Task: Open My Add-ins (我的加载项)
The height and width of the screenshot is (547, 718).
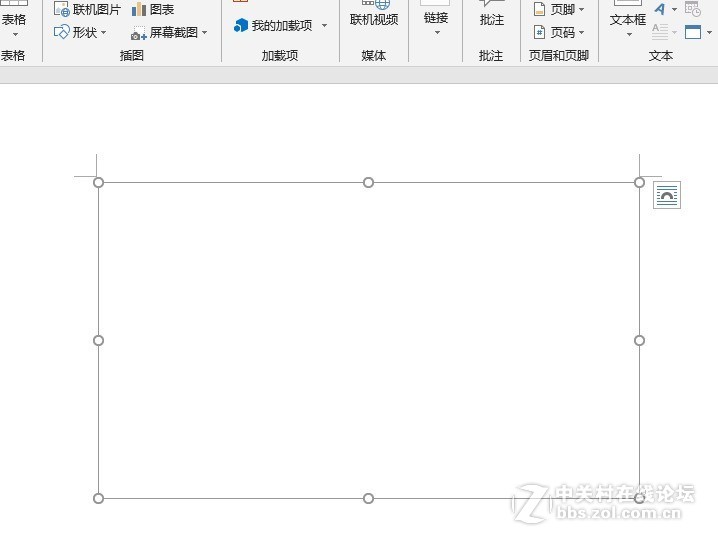Action: 273,26
